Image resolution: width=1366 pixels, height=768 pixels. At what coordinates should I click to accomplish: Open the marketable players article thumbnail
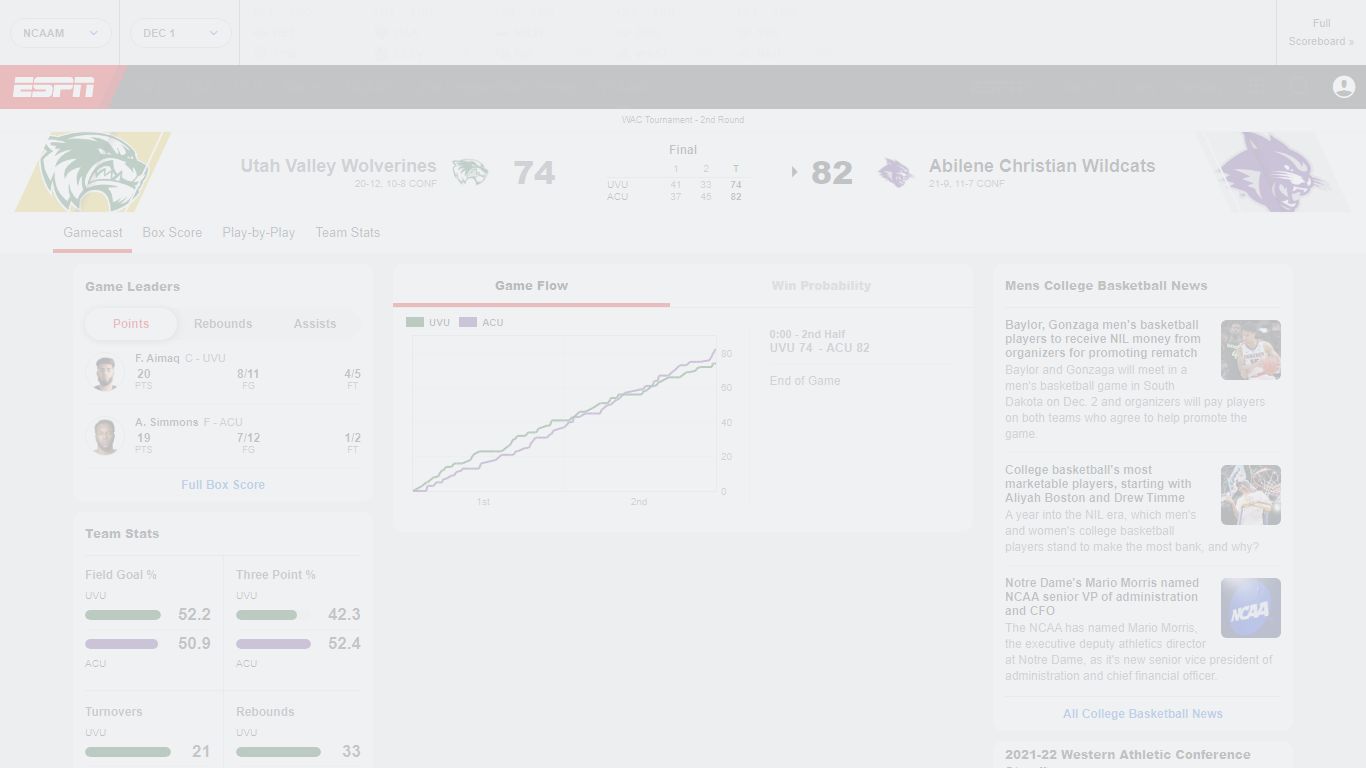(x=1251, y=495)
